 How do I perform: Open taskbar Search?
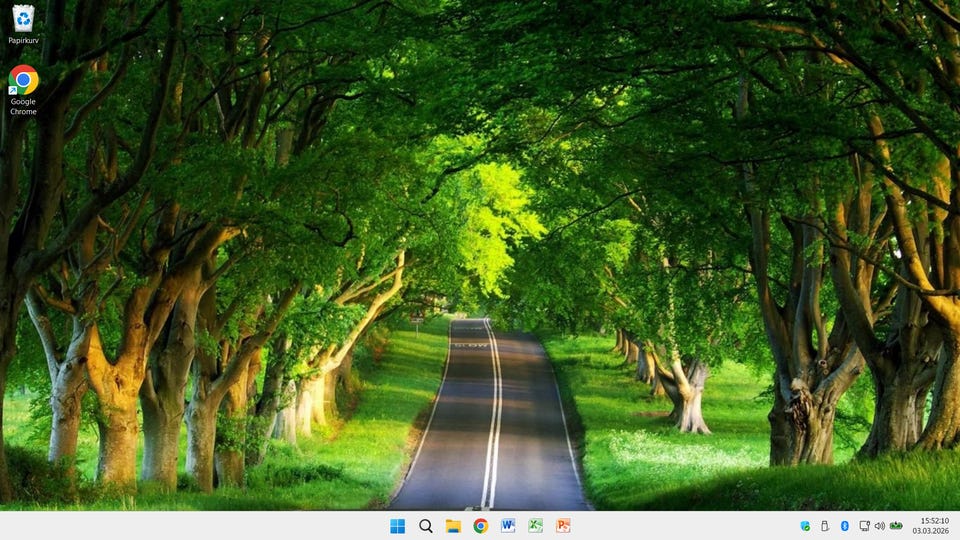point(426,526)
